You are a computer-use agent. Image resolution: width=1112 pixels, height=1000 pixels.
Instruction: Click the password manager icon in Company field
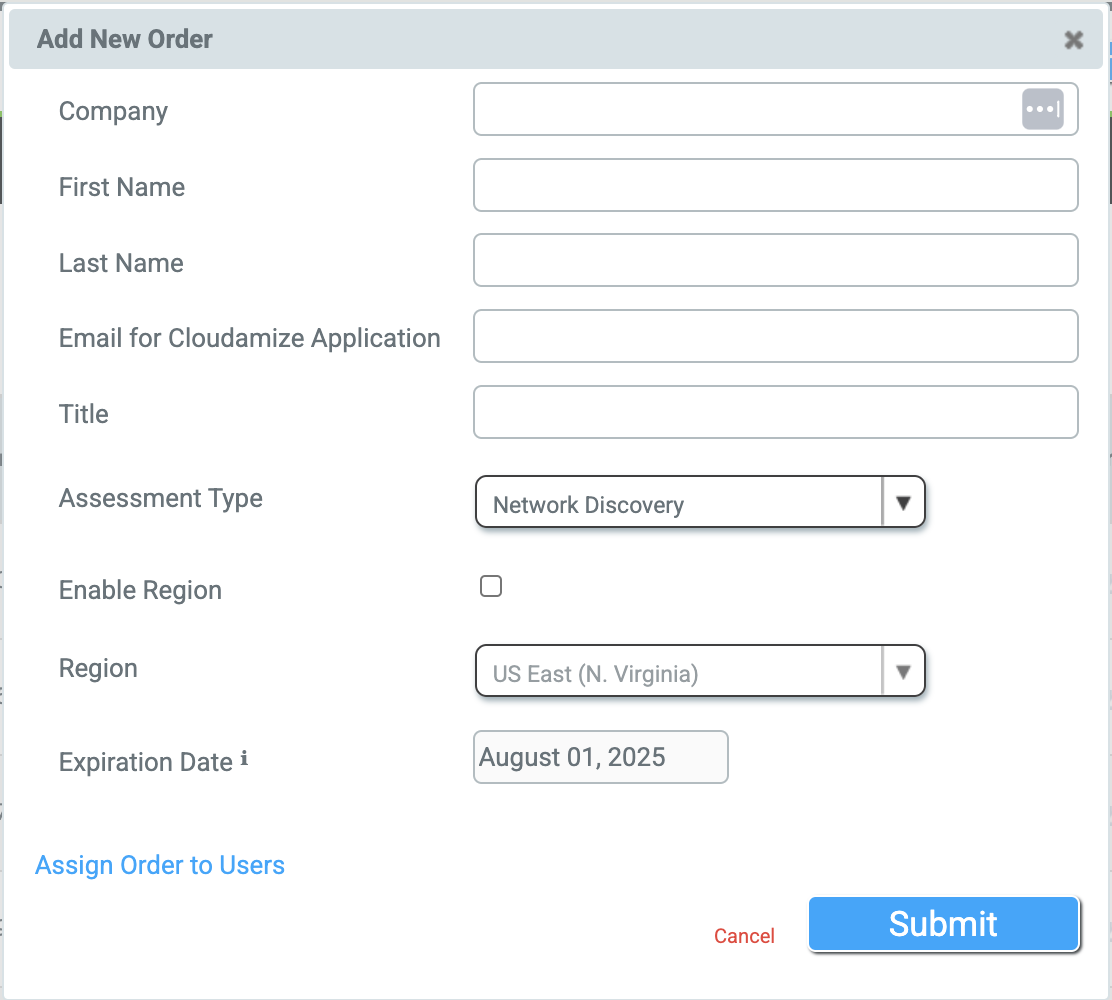(x=1042, y=109)
